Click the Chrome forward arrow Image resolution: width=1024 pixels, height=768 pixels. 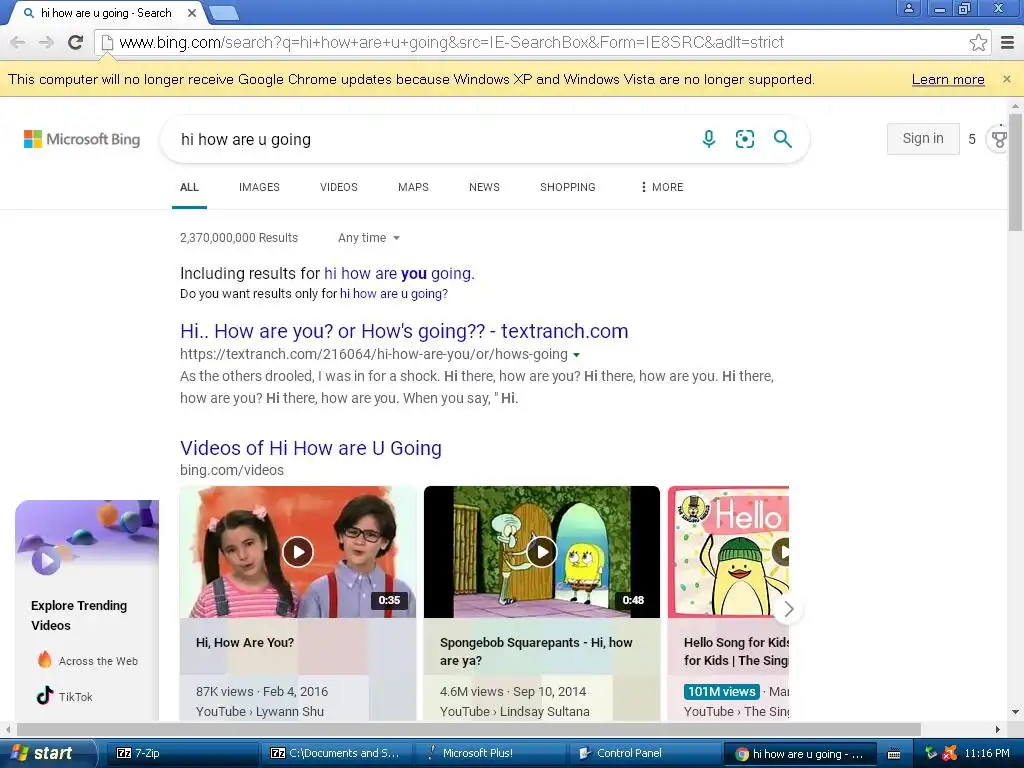46,42
